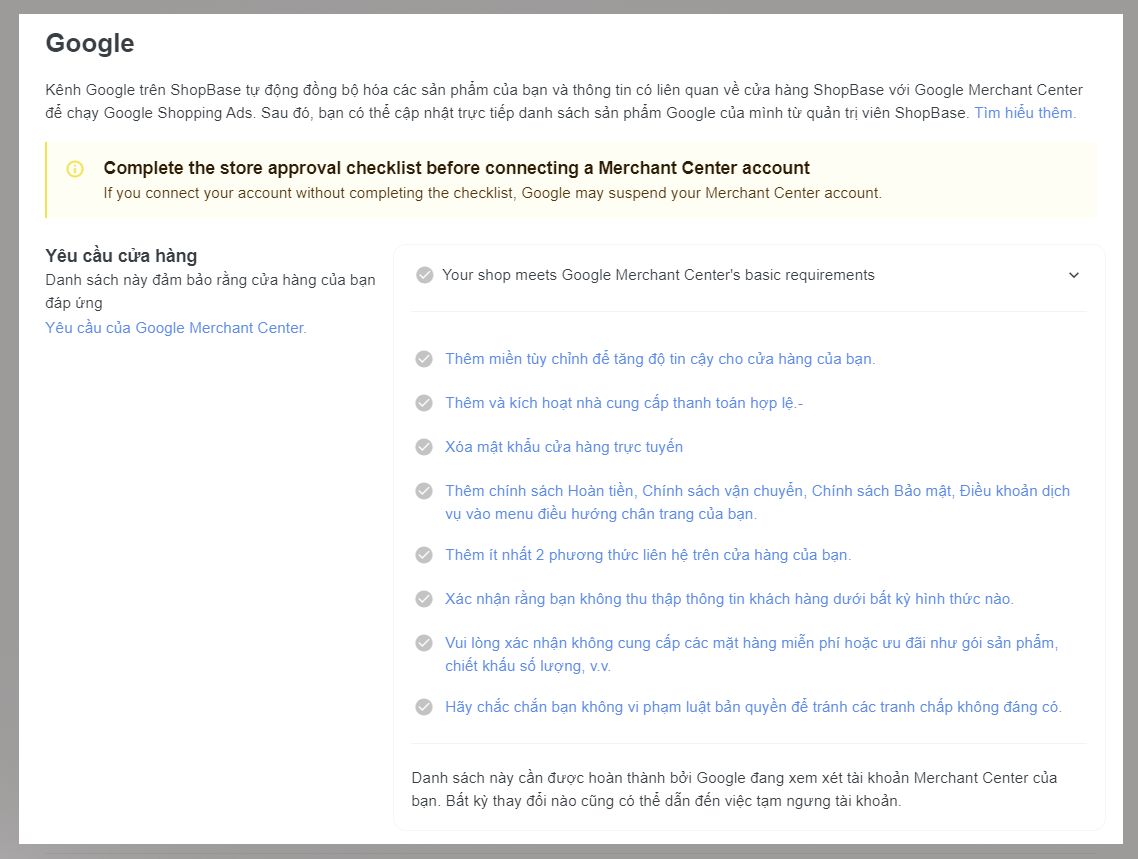1138x859 pixels.
Task: Click 'Your shop meets Google Merchant Center's' header
Action: pos(658,275)
